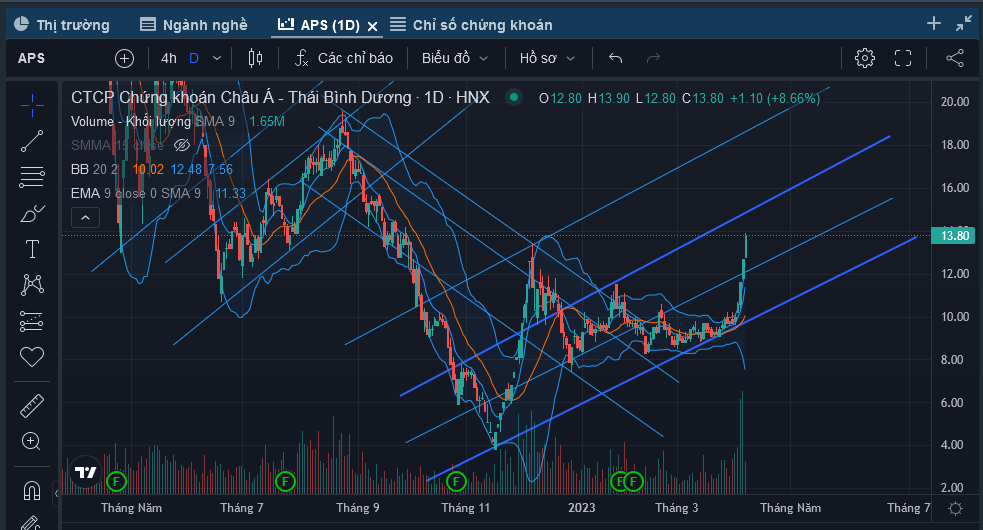Add a new tab with plus icon
The height and width of the screenshot is (530, 983).
(x=934, y=23)
